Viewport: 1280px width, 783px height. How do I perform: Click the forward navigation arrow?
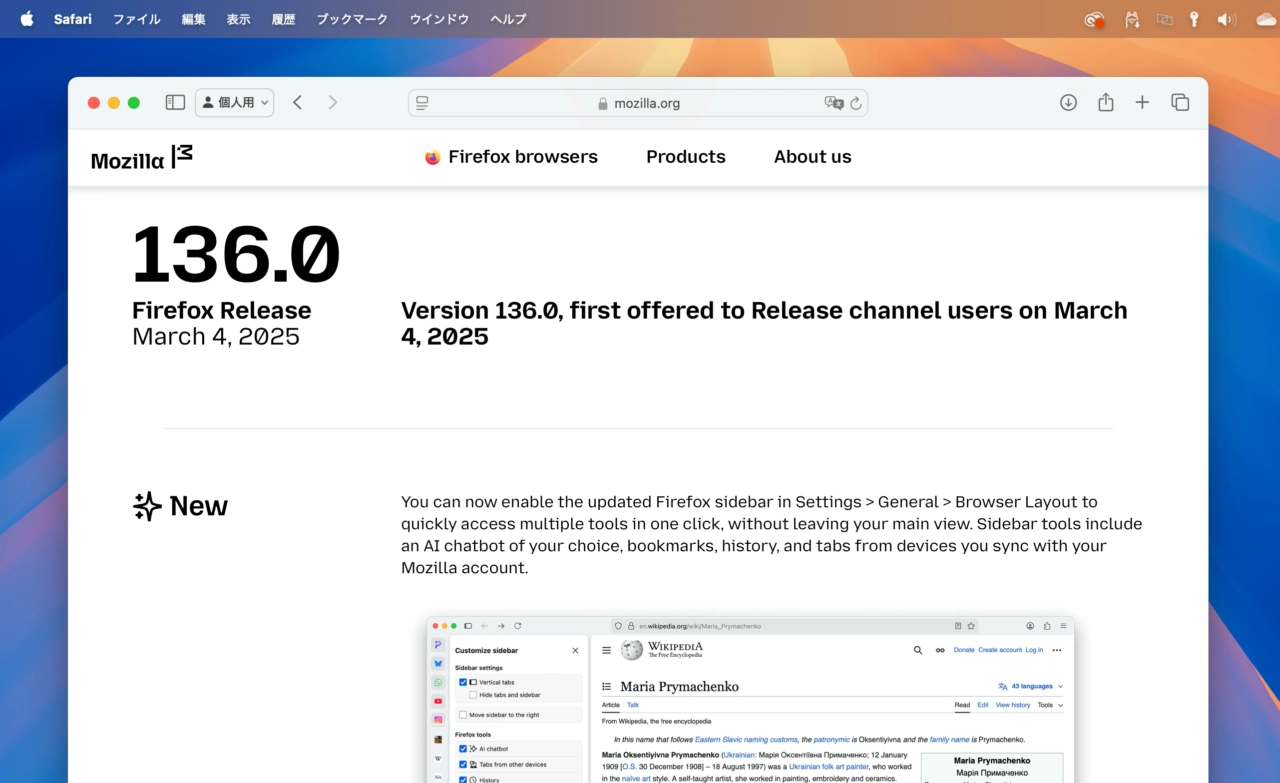333,102
